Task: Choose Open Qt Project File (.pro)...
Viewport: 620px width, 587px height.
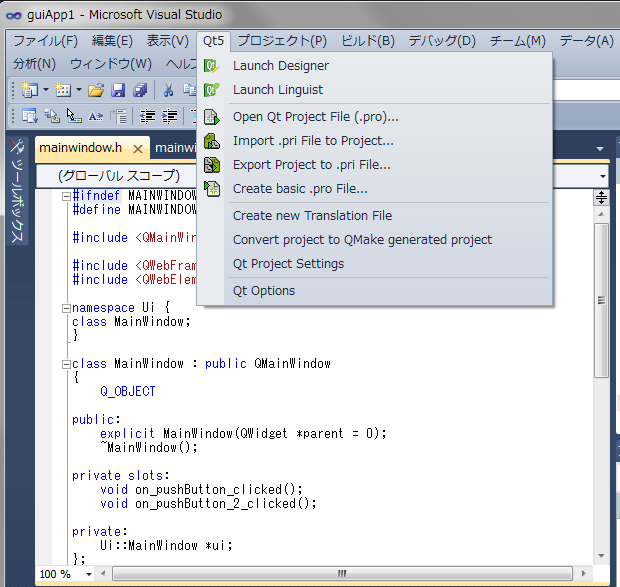Action: click(315, 116)
